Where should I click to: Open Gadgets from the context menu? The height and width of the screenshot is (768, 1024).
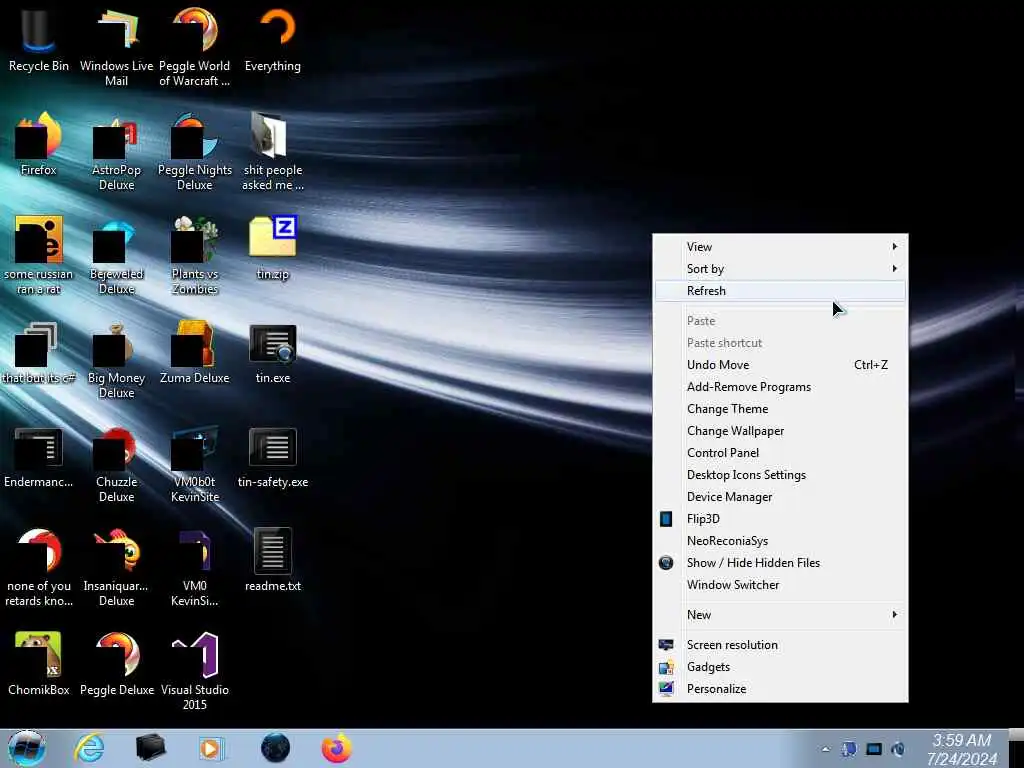pos(780,667)
